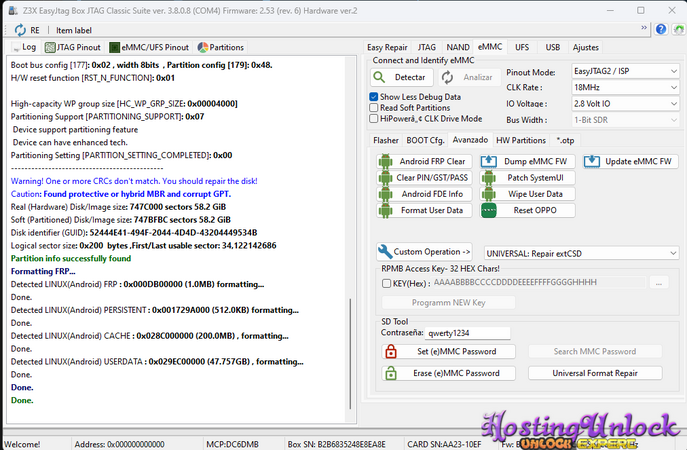687x450 pixels.
Task: Click the Dump eMMC FW icon
Action: click(488, 161)
